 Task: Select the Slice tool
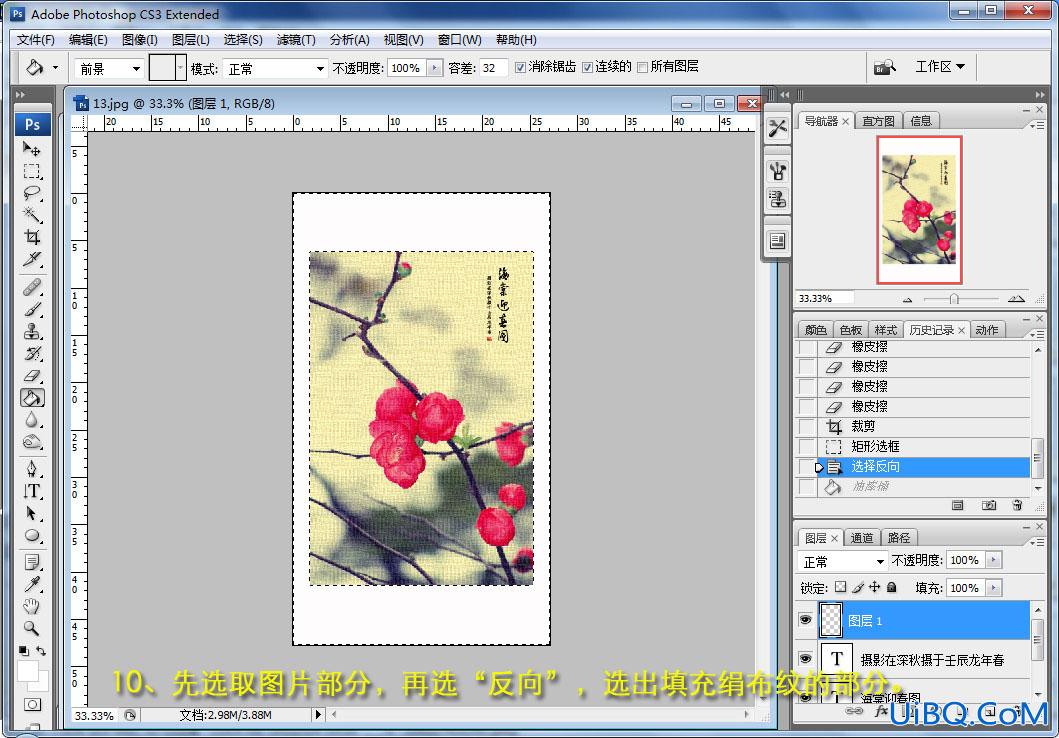coord(32,259)
